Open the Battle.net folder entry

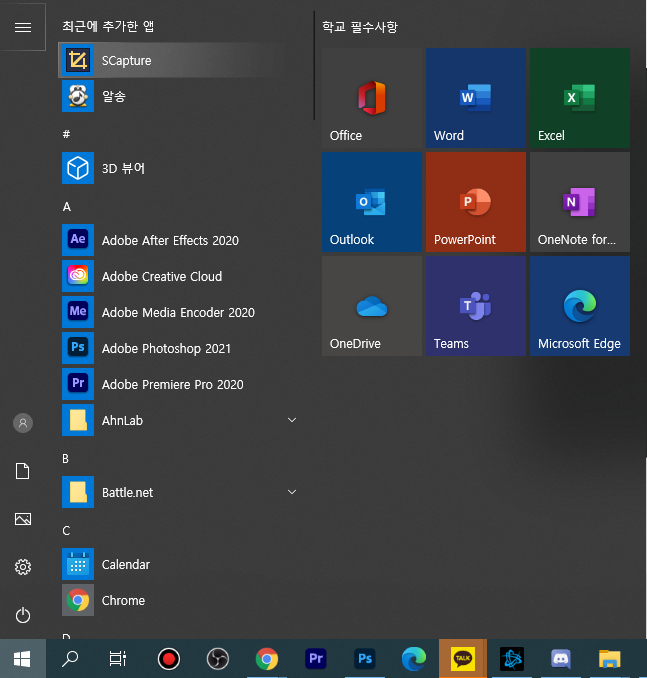(179, 492)
